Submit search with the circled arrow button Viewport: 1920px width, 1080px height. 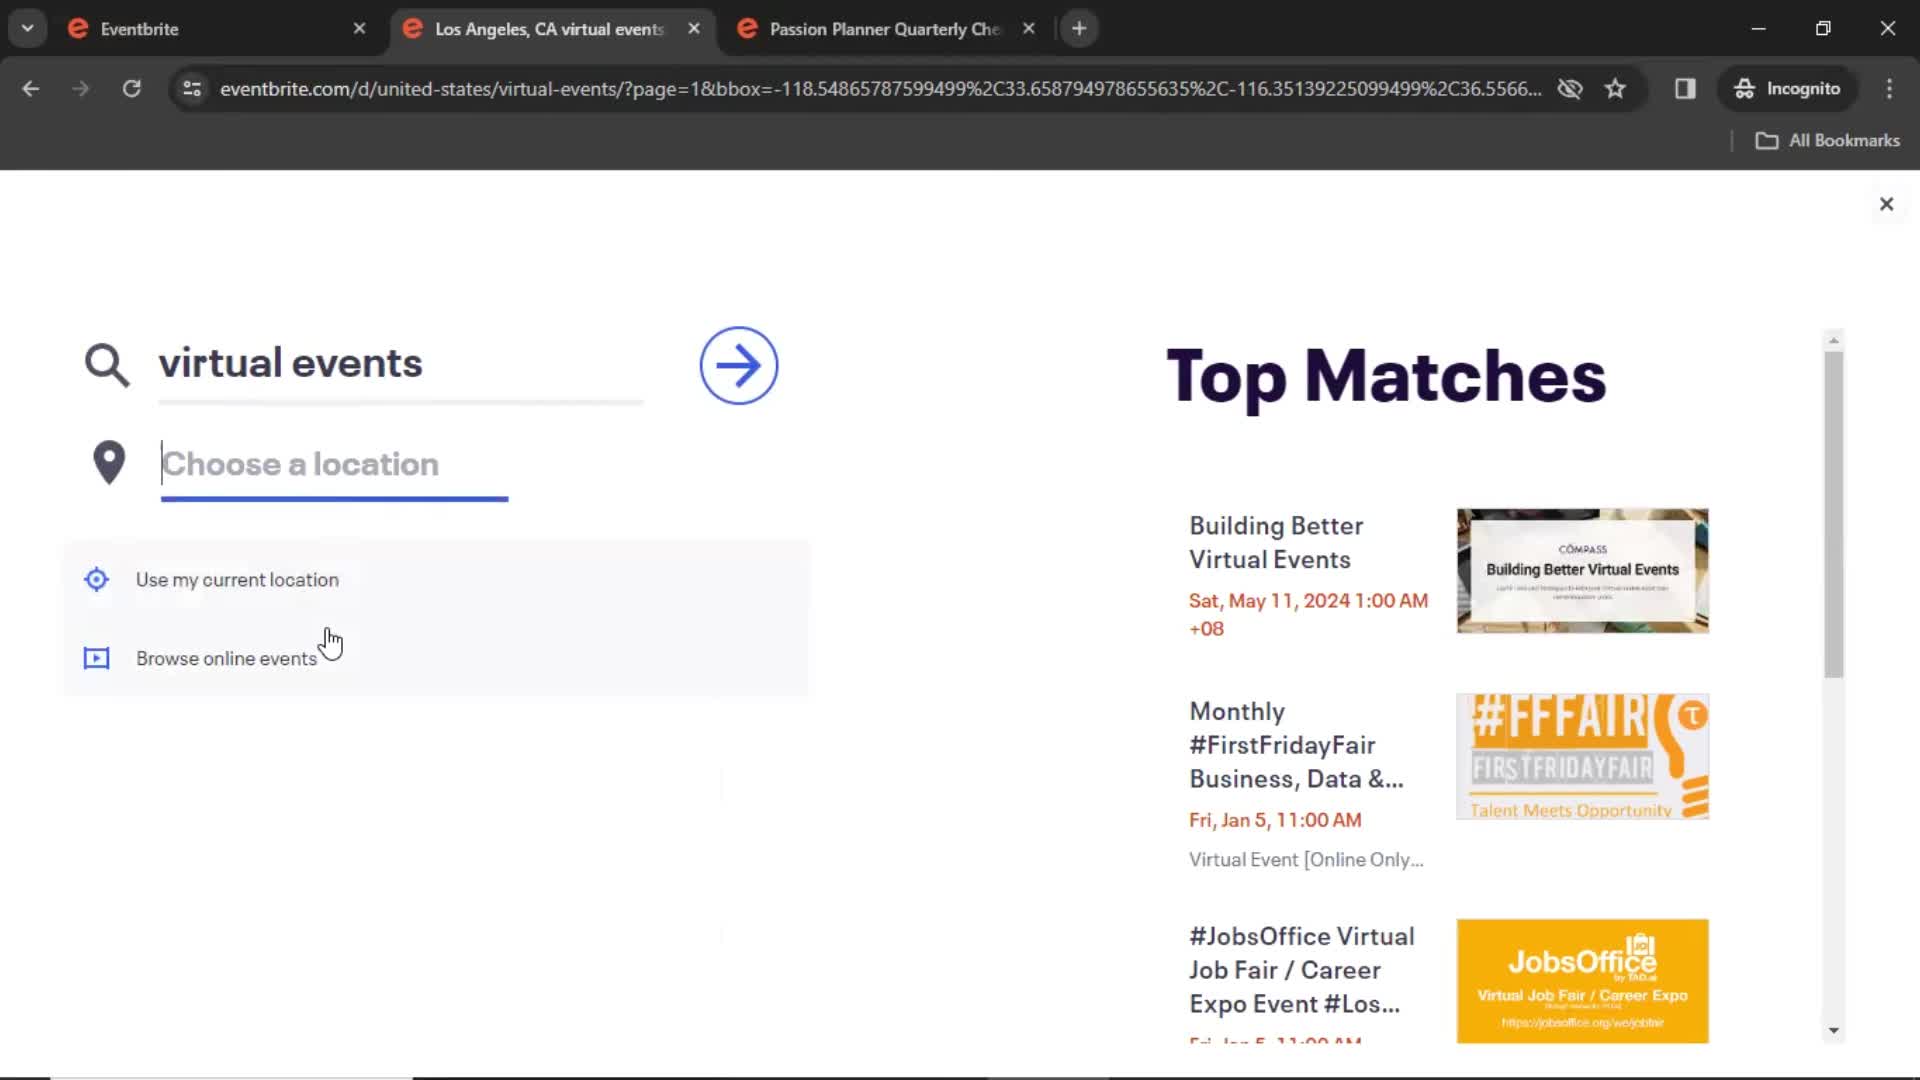point(738,366)
